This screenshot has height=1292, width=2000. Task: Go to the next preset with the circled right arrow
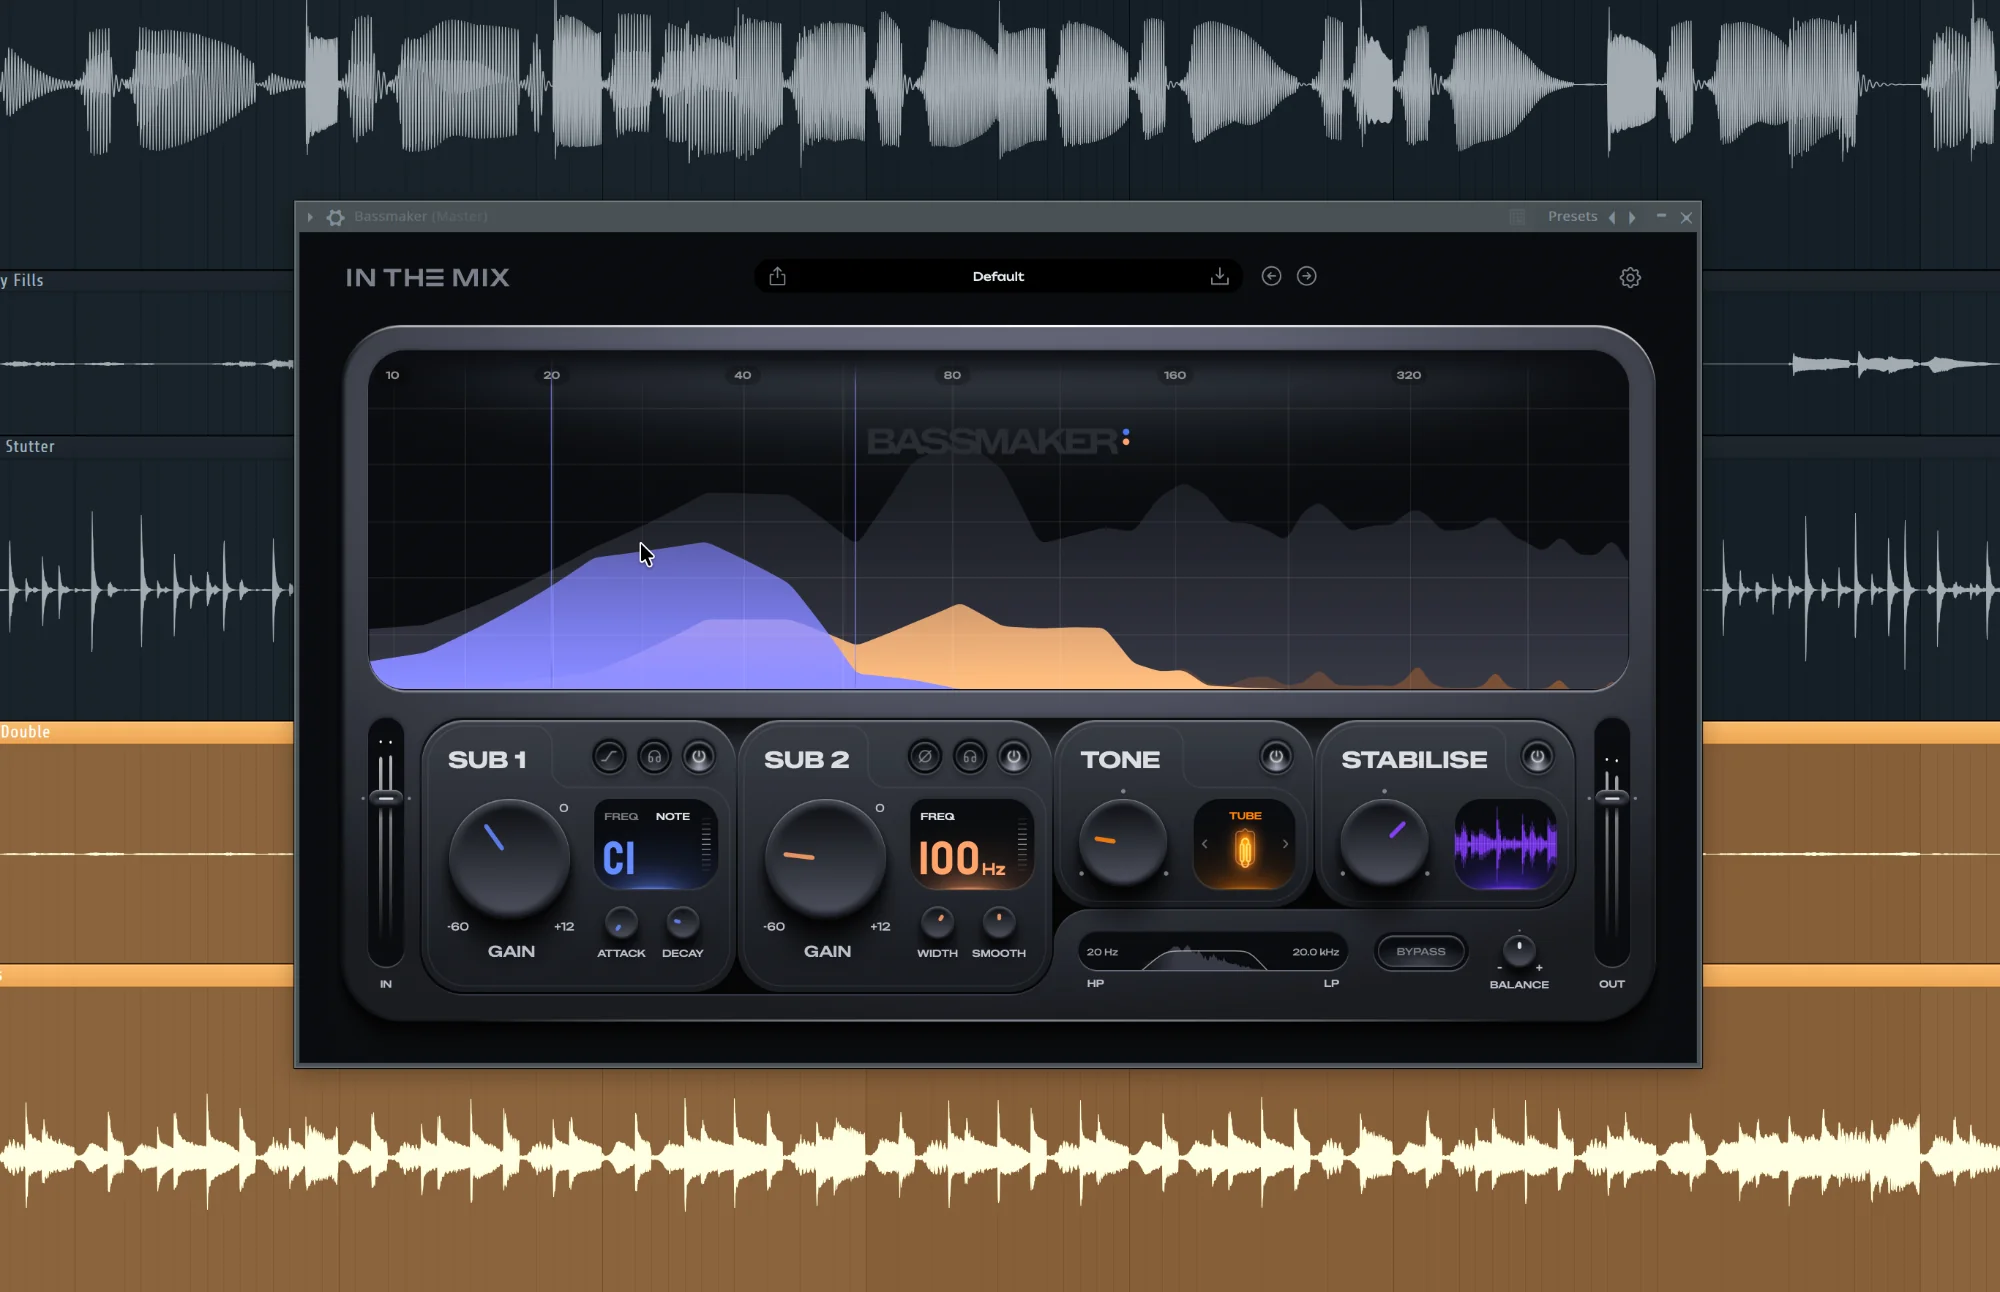[1306, 276]
